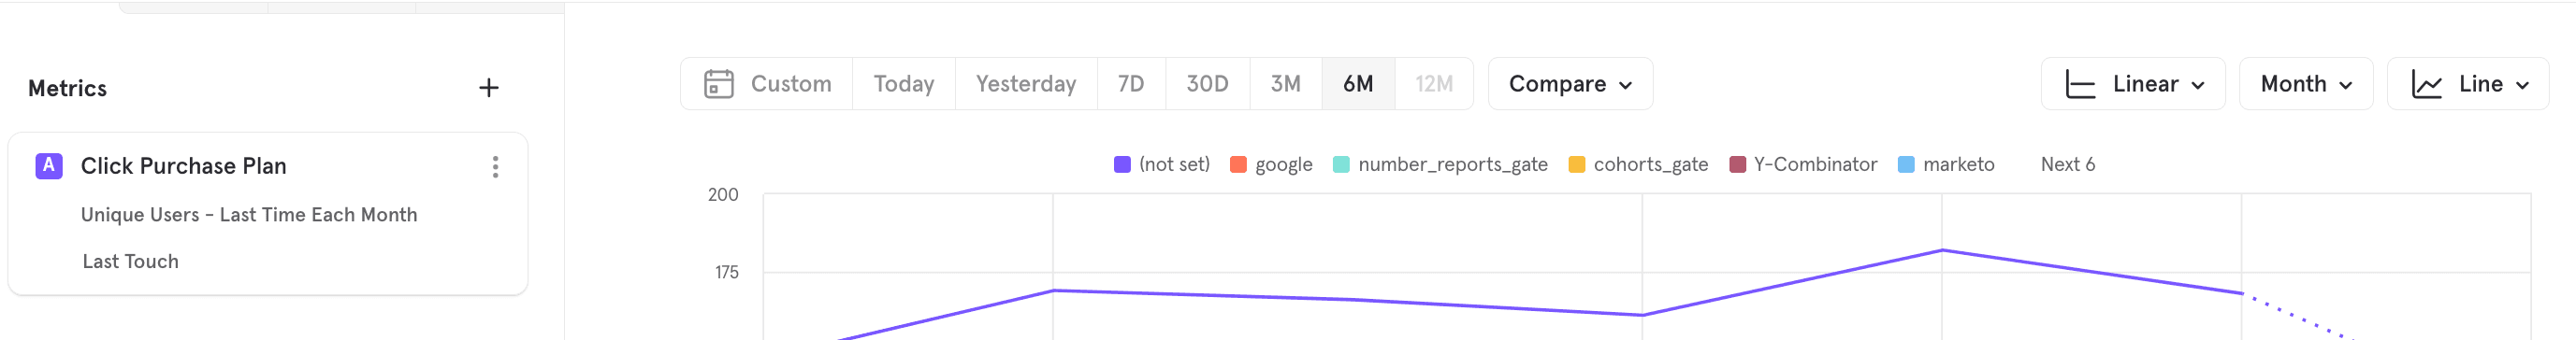Image resolution: width=2576 pixels, height=340 pixels.
Task: Click the plus icon to add metric
Action: (x=488, y=88)
